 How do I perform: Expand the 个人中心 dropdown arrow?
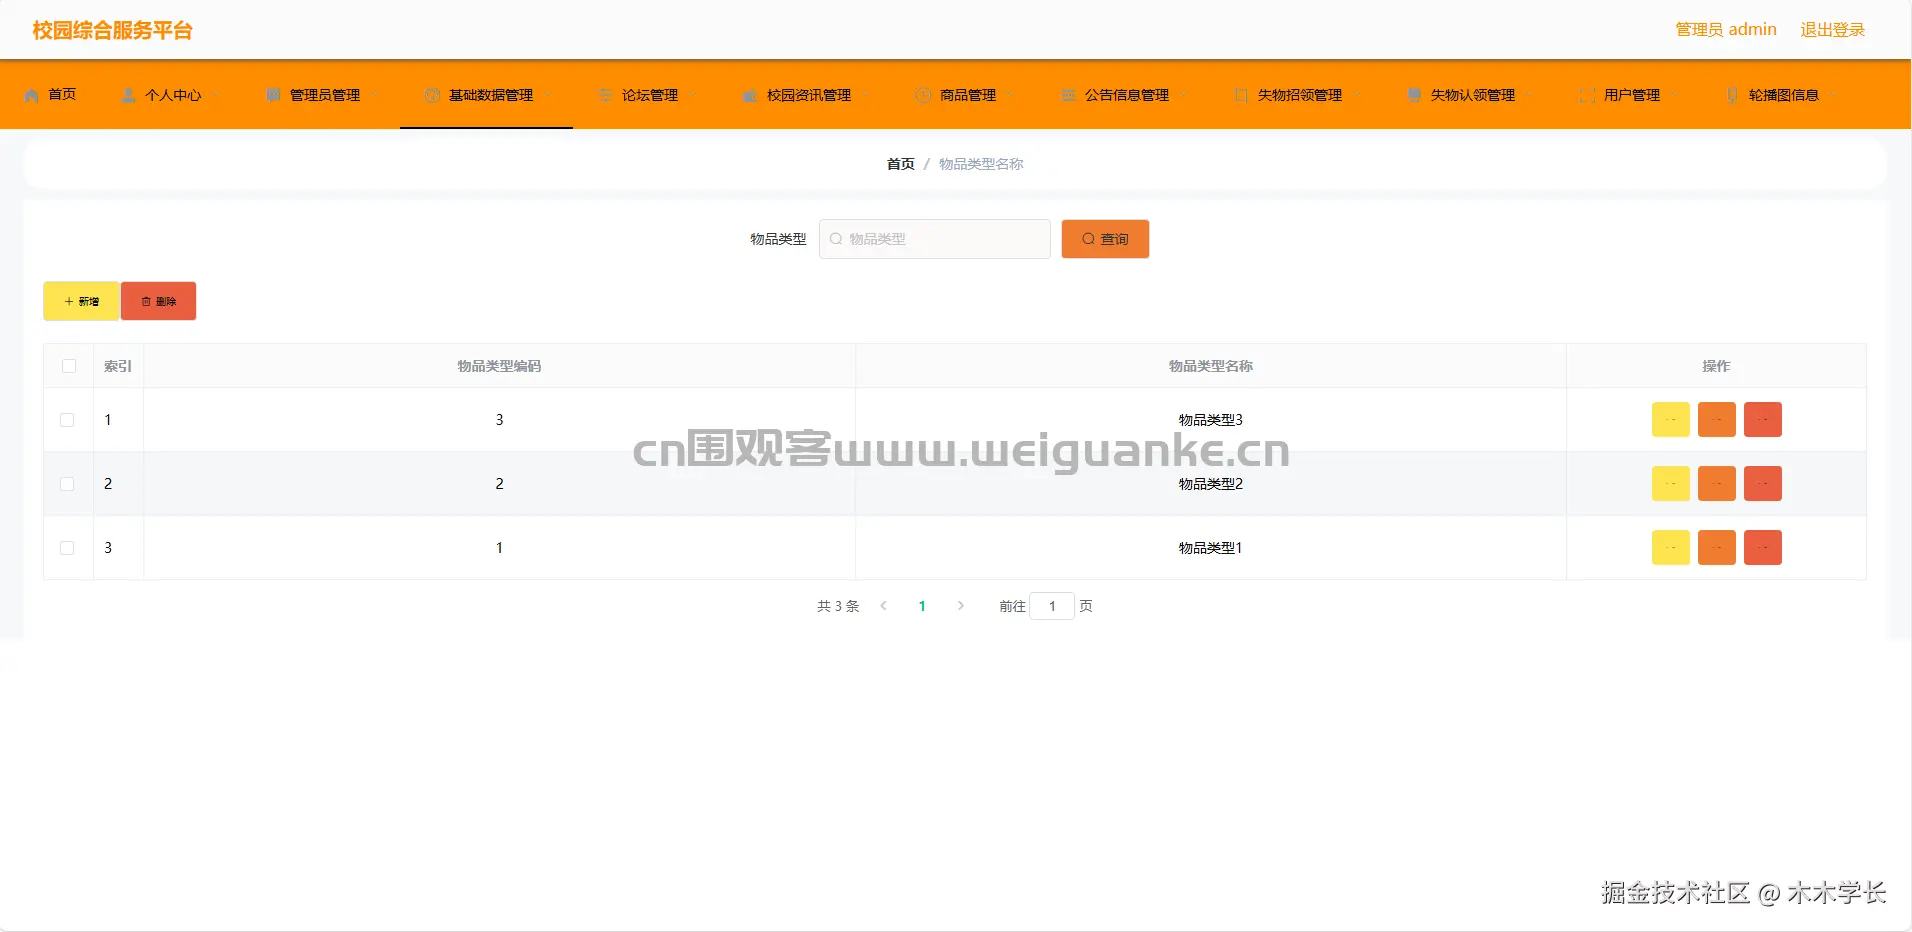pyautogui.click(x=215, y=95)
